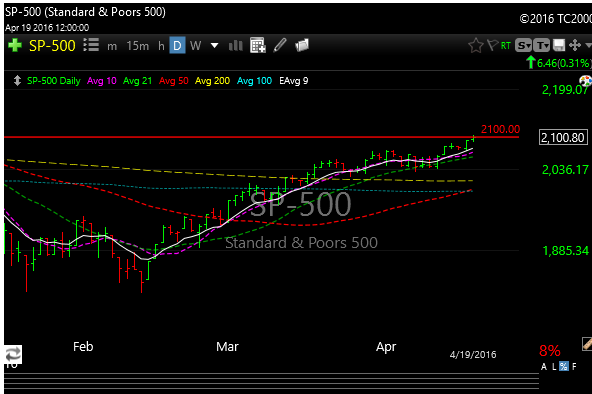Image resolution: width=592 pixels, height=394 pixels.
Task: Select the h hourly timeframe
Action: 161,46
